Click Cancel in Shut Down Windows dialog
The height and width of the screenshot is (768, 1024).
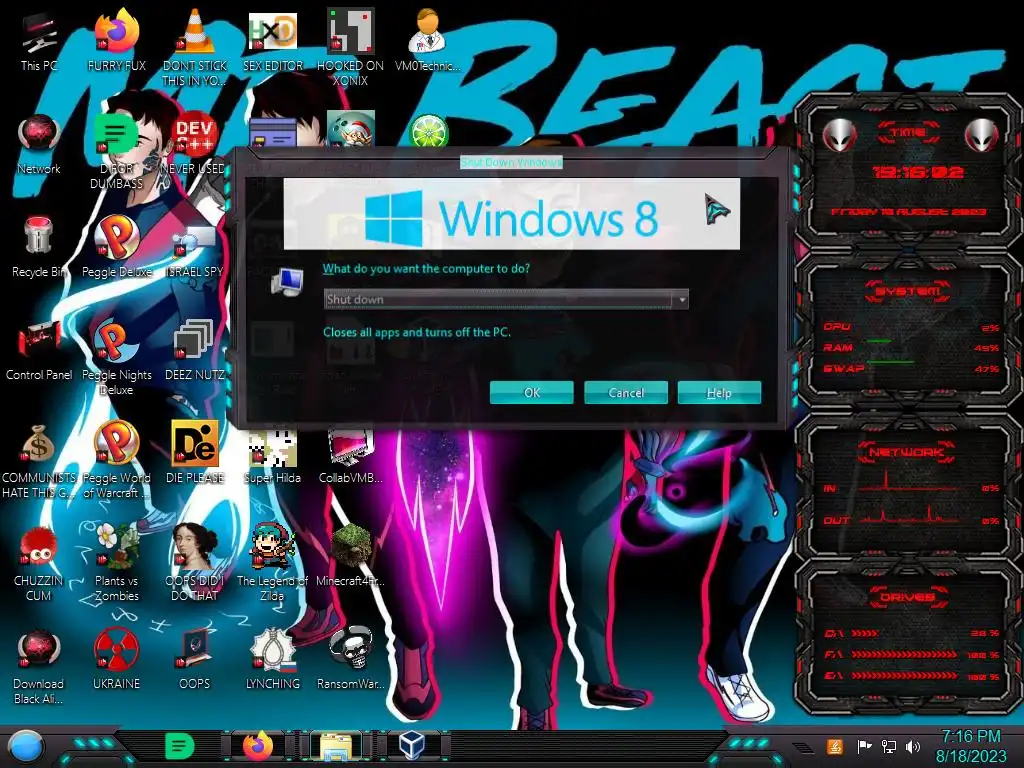[626, 392]
